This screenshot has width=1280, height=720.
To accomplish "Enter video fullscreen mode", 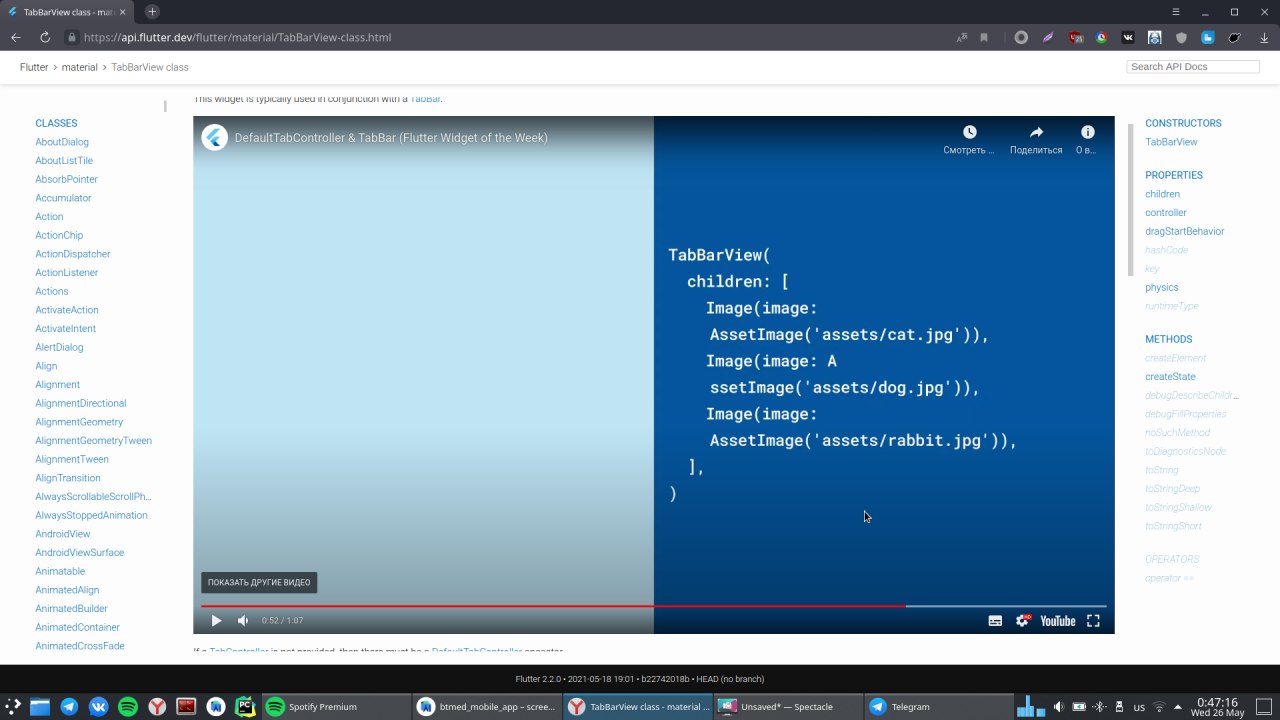I will coord(1093,621).
